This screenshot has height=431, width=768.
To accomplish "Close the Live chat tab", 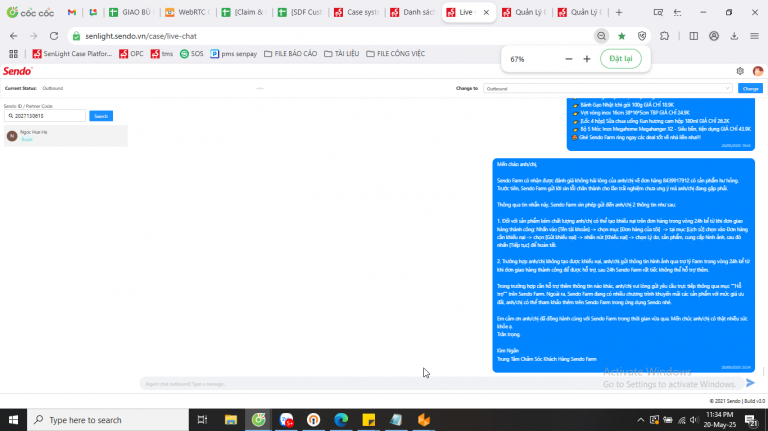I will [x=486, y=12].
